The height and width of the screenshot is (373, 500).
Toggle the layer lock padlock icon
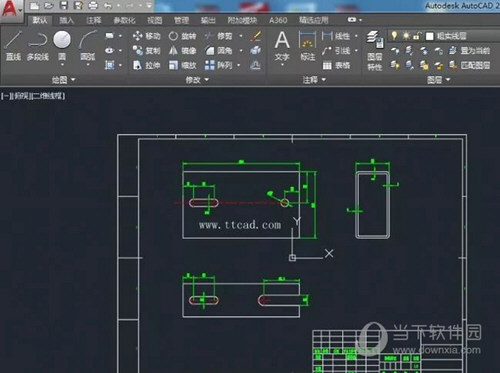417,35
